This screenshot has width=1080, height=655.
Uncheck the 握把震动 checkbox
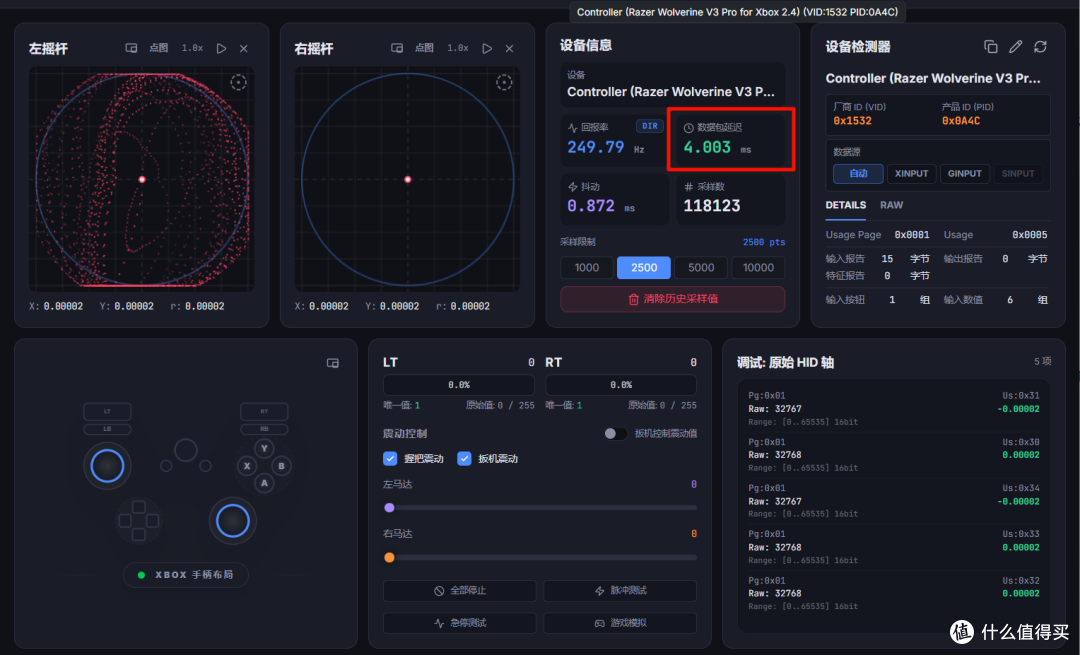click(x=390, y=459)
